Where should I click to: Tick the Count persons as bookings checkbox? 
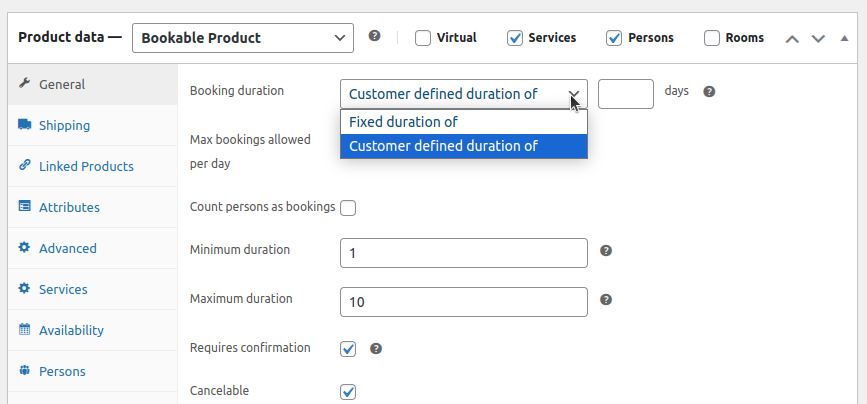pyautogui.click(x=348, y=208)
